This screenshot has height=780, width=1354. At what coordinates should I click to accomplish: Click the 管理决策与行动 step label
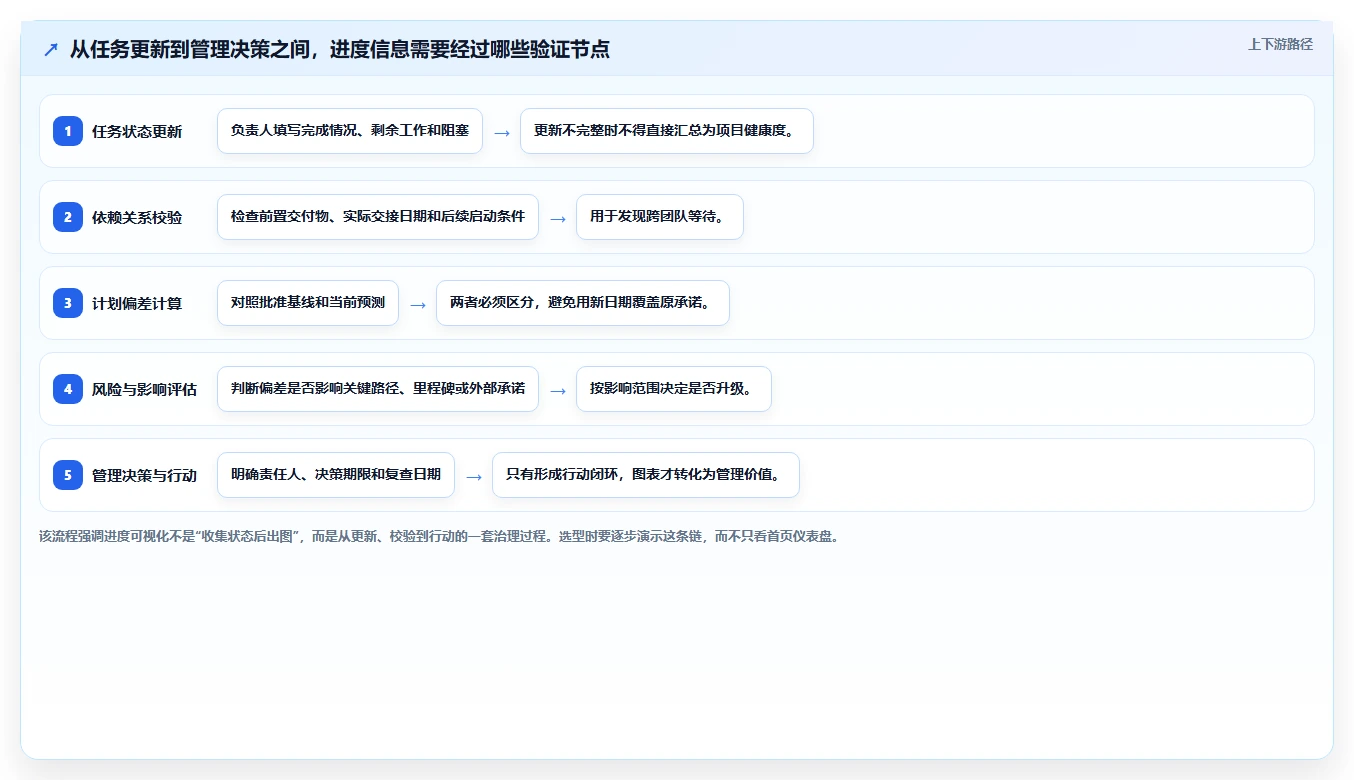click(144, 475)
